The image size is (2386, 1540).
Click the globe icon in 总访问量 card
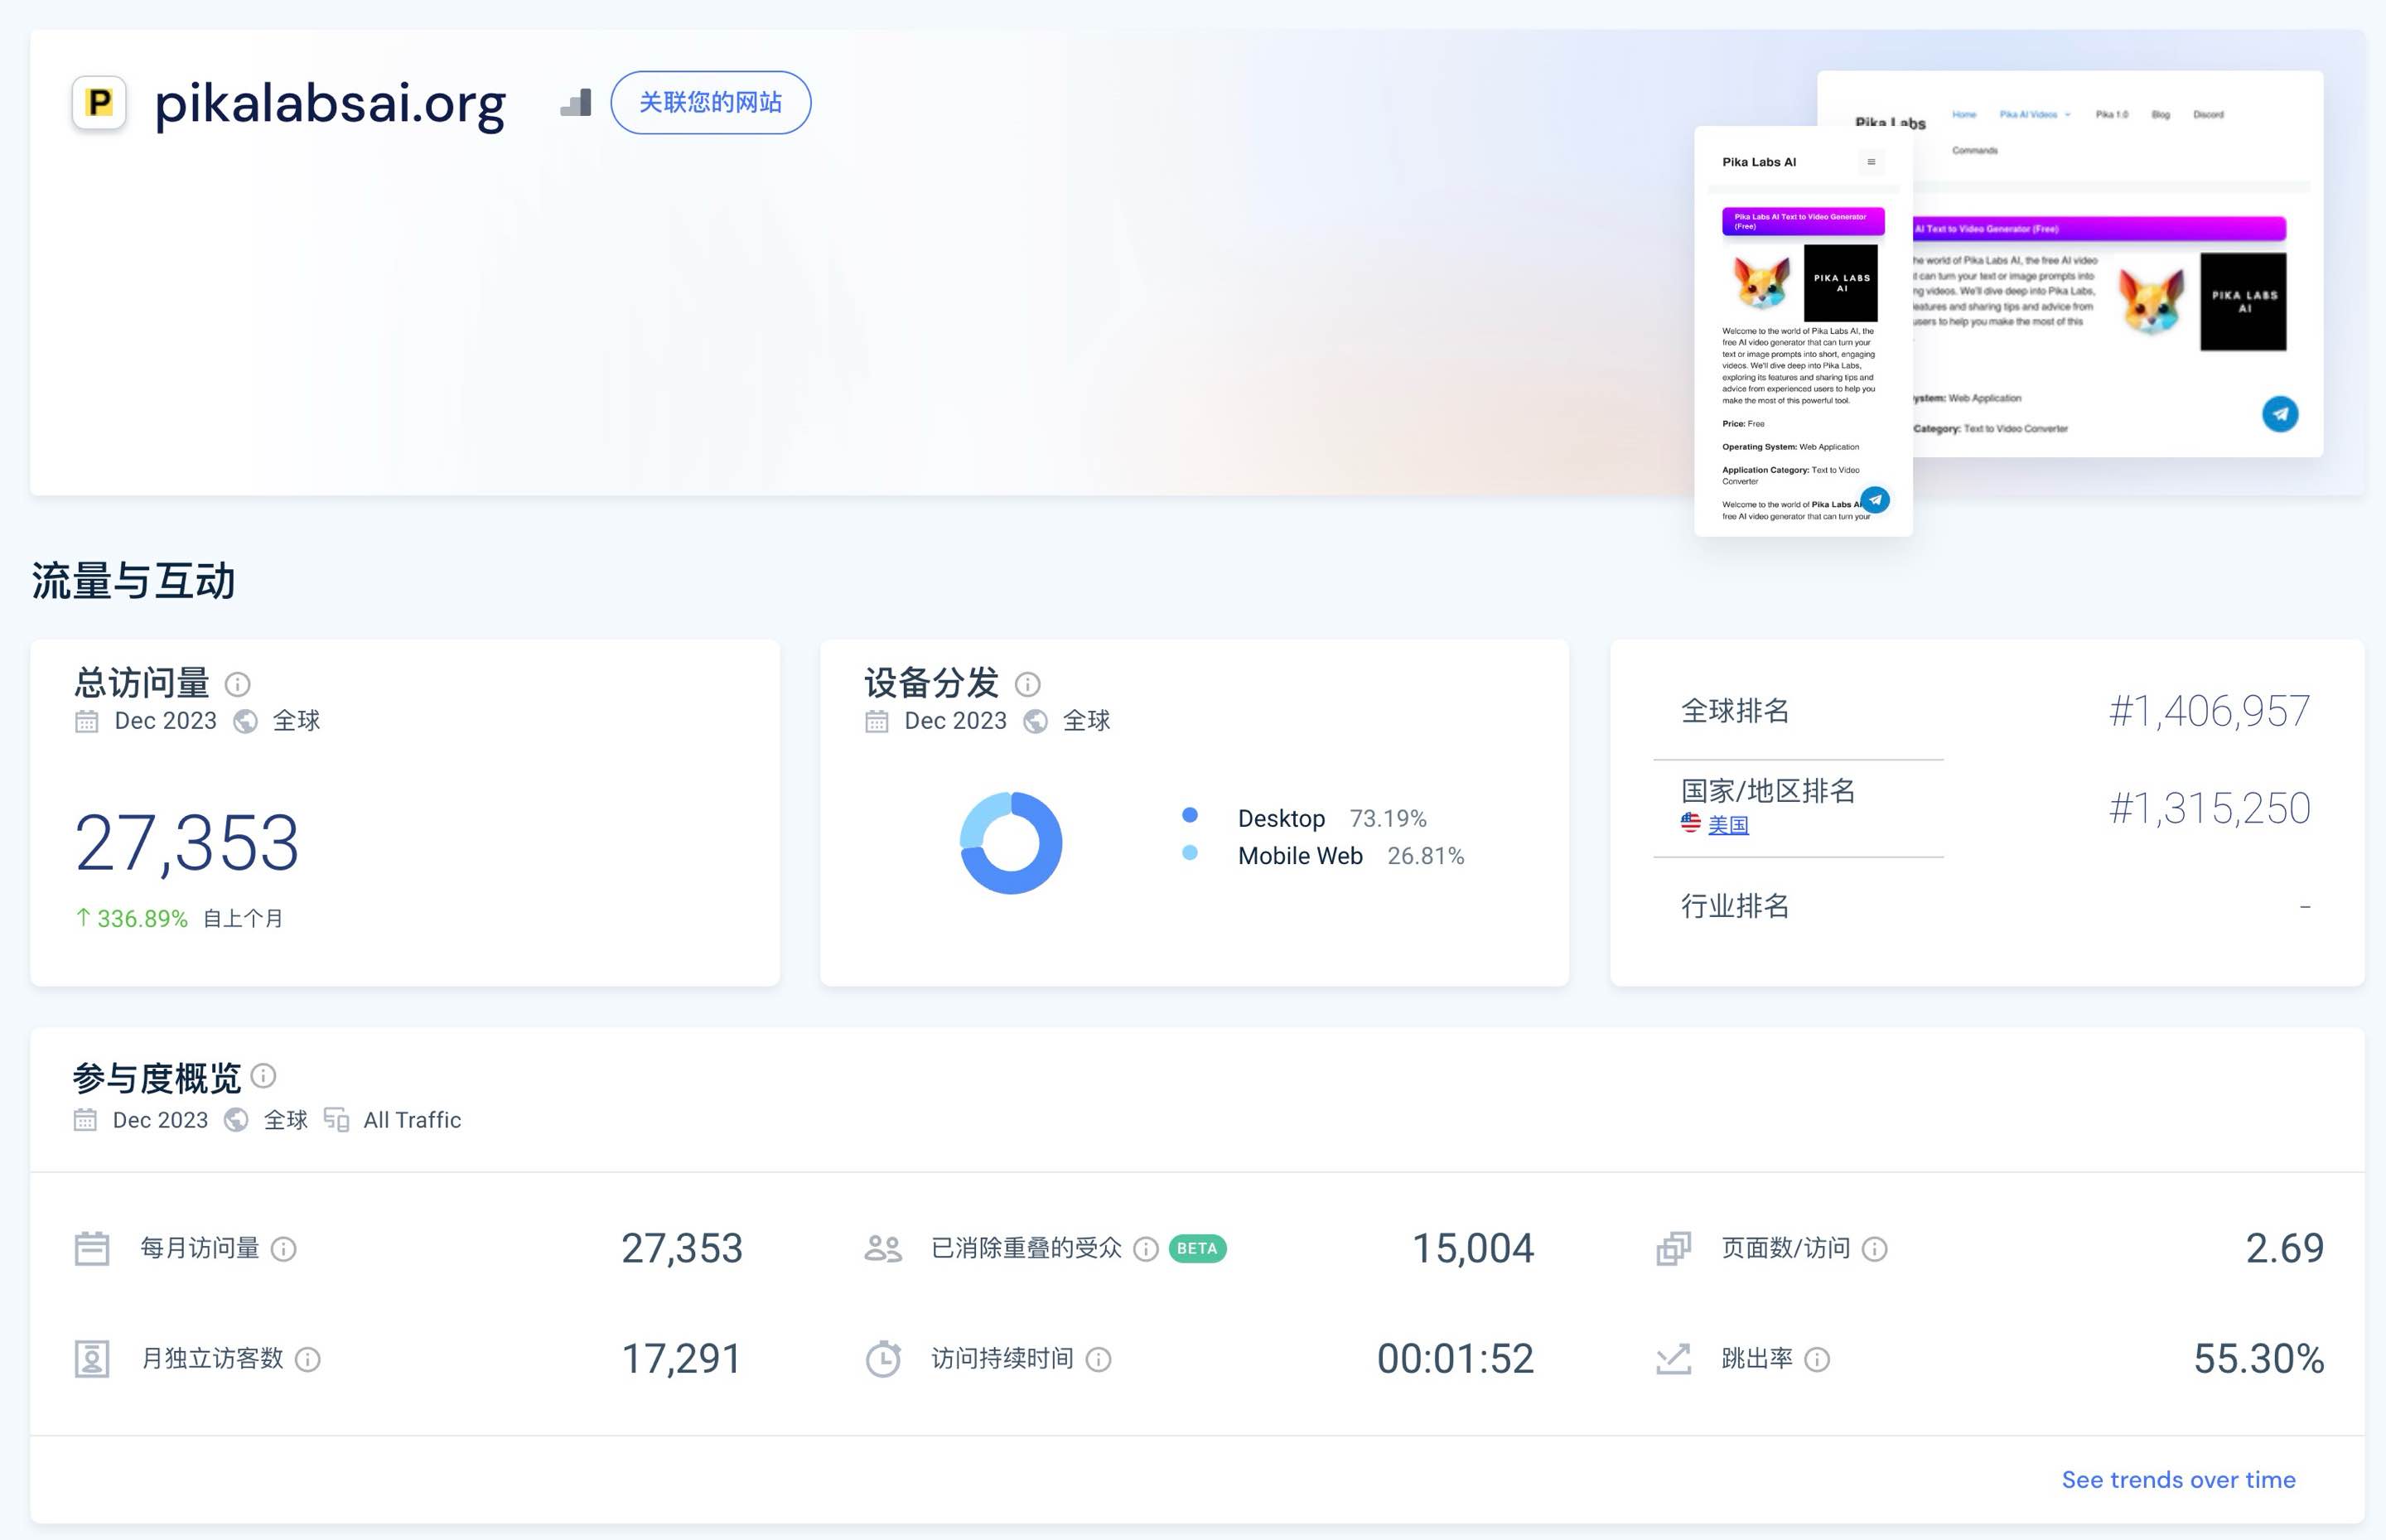pos(245,721)
